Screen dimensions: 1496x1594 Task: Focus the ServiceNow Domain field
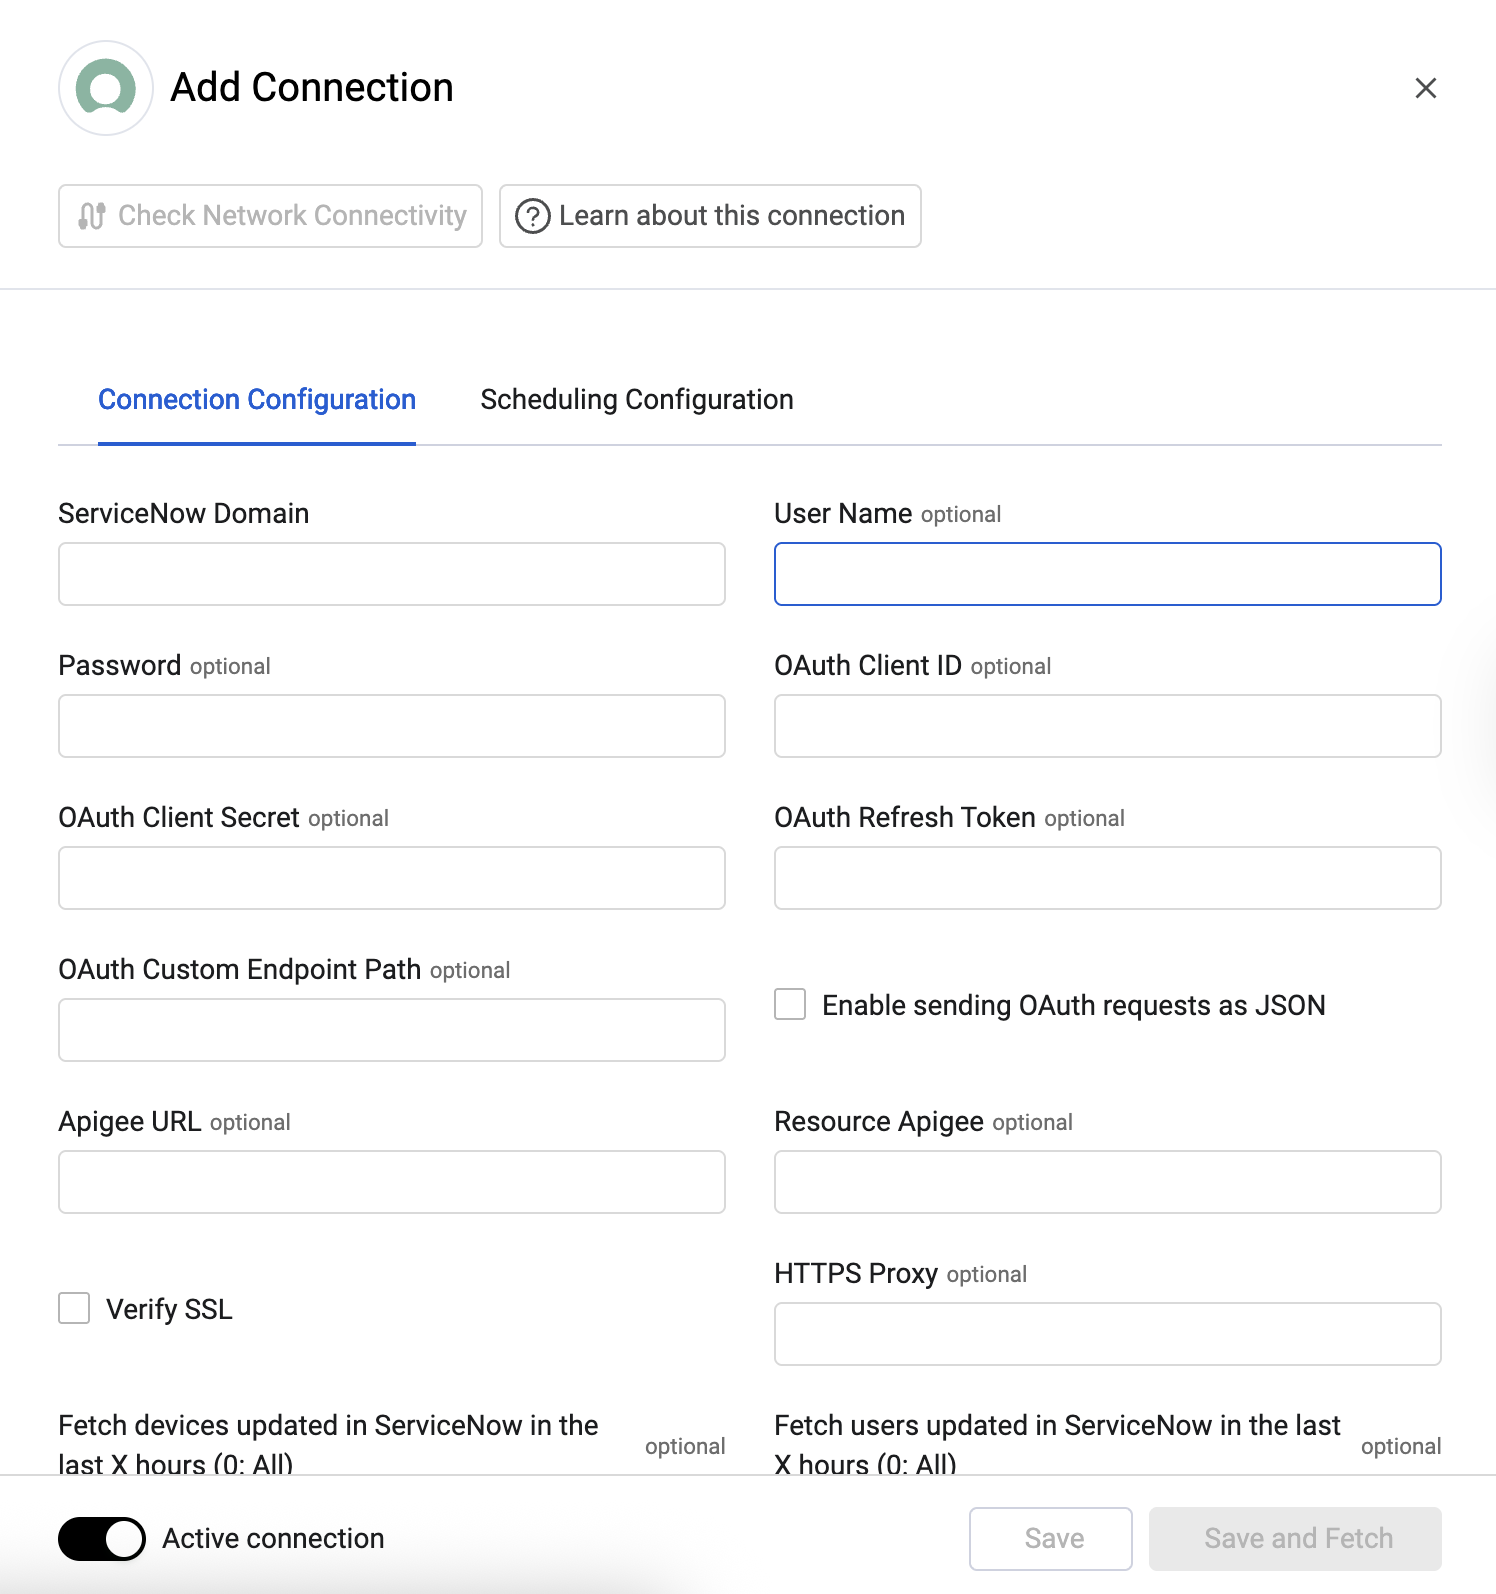(x=392, y=574)
